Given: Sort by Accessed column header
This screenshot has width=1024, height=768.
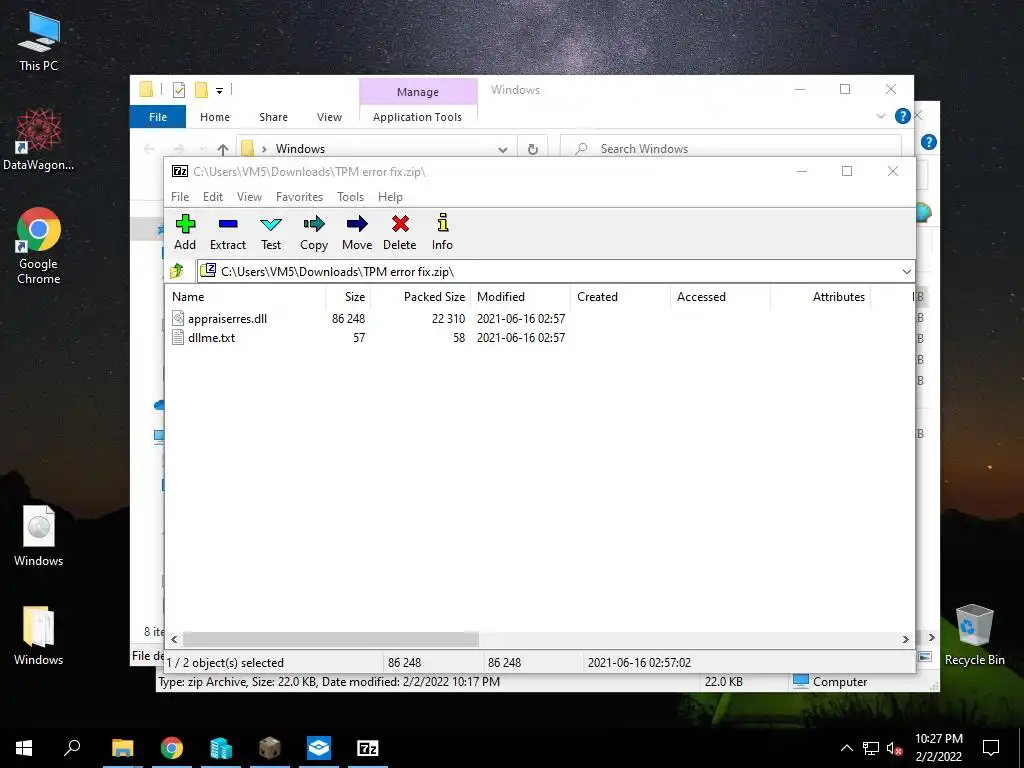Looking at the screenshot, I should point(720,296).
